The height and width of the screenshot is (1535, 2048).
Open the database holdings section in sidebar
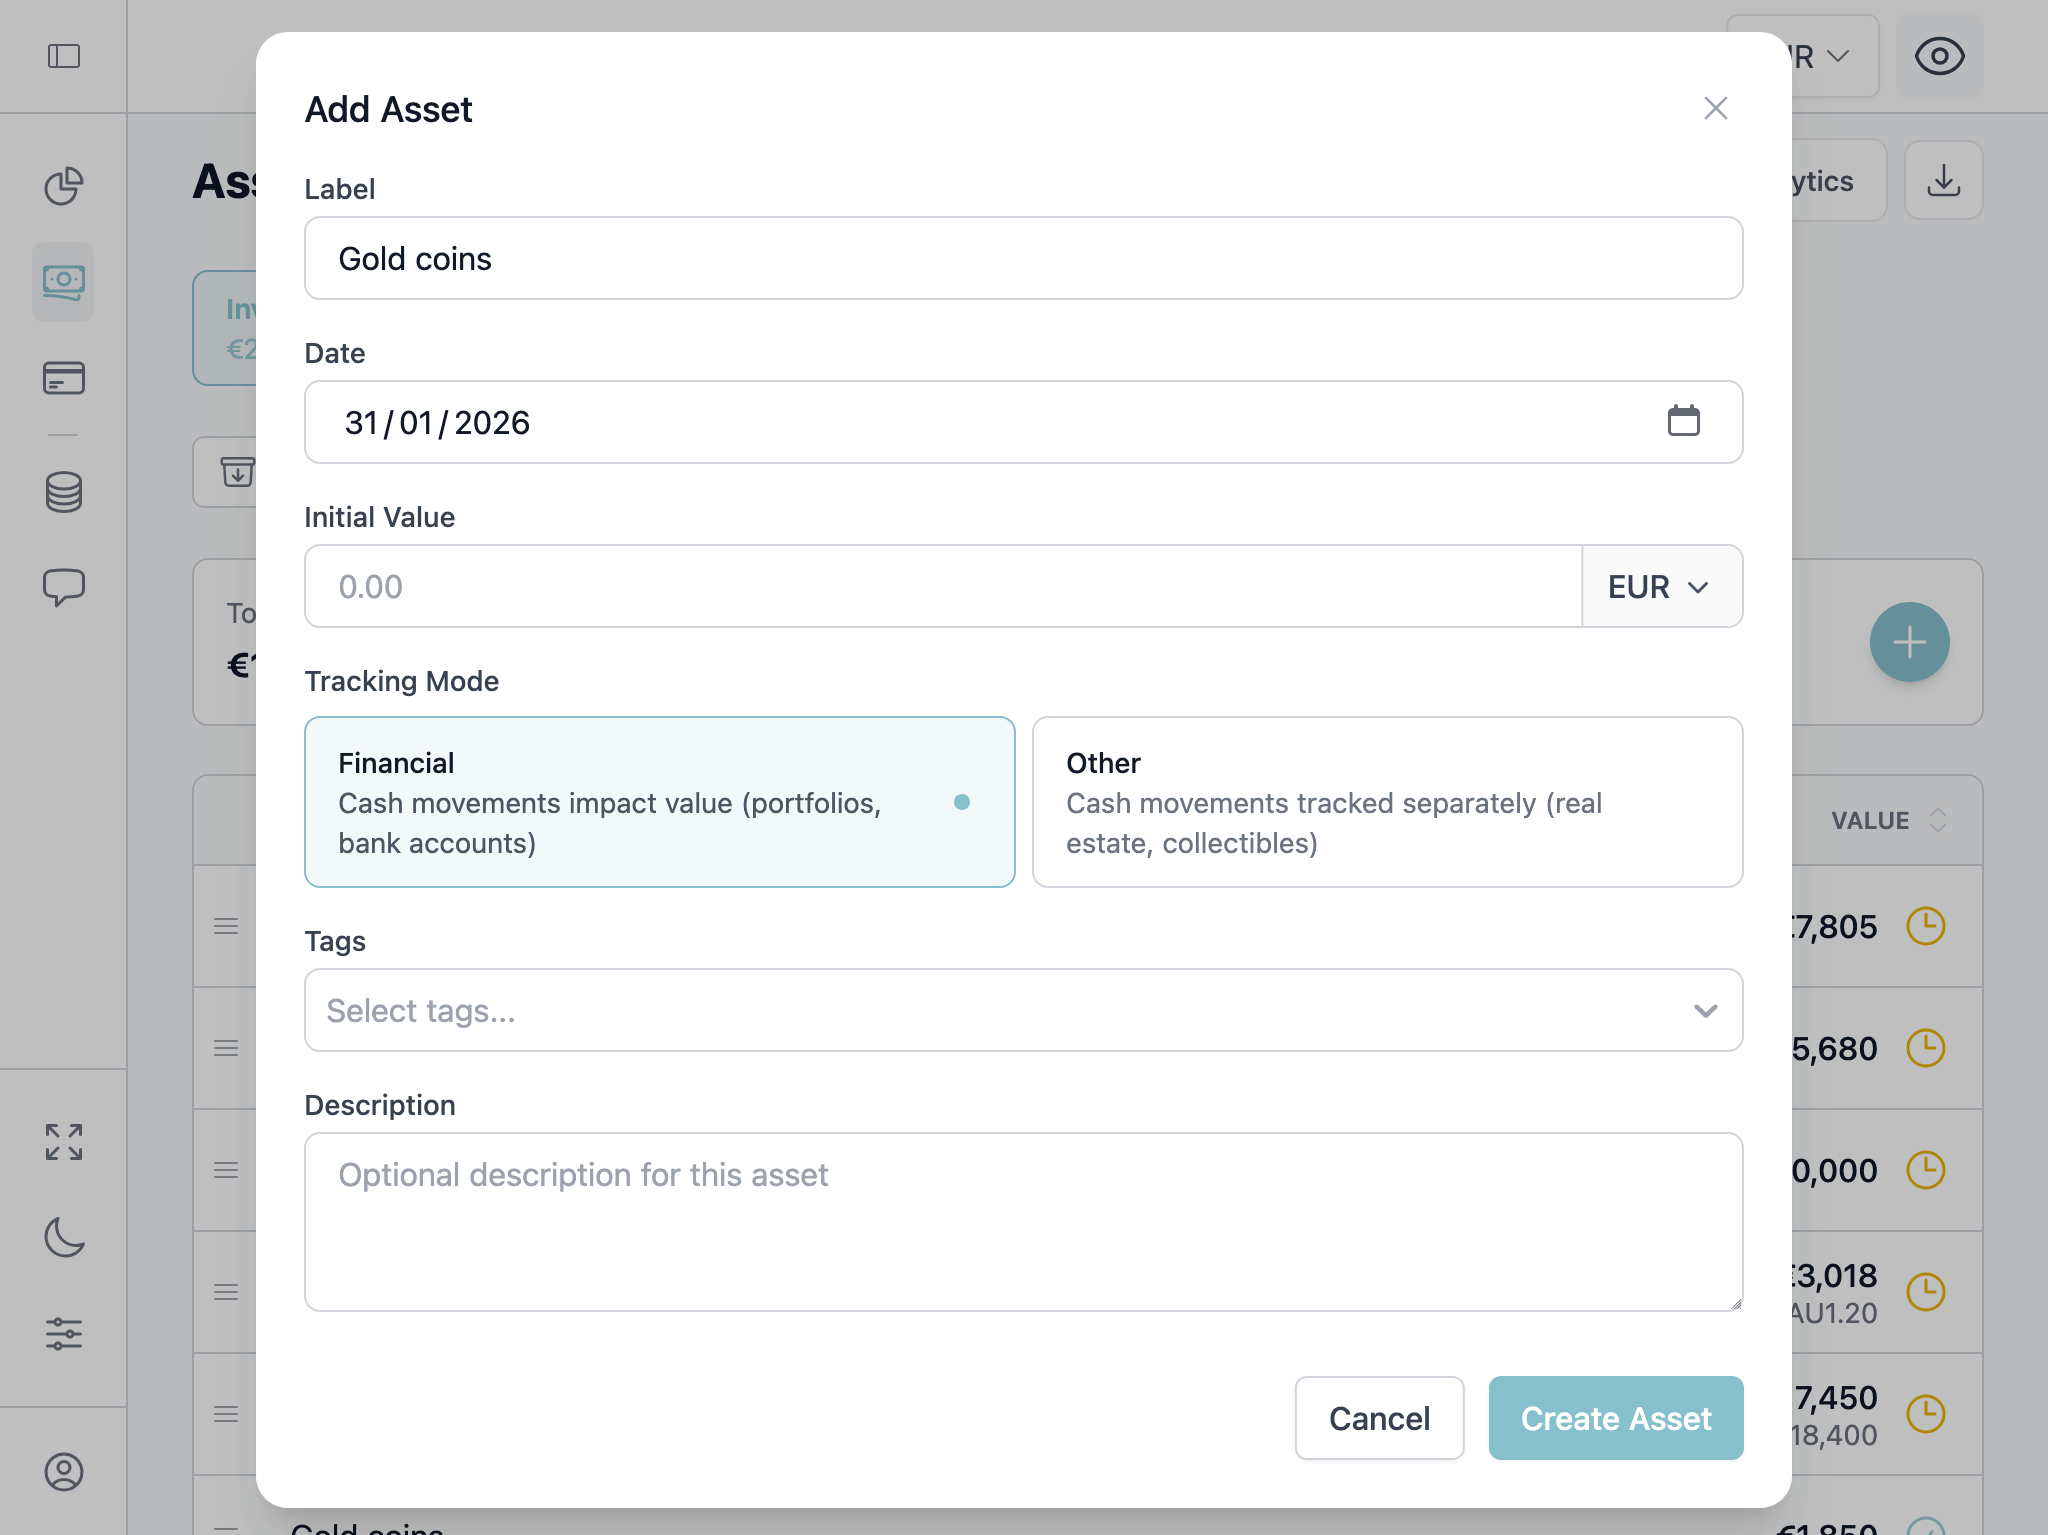(x=63, y=490)
